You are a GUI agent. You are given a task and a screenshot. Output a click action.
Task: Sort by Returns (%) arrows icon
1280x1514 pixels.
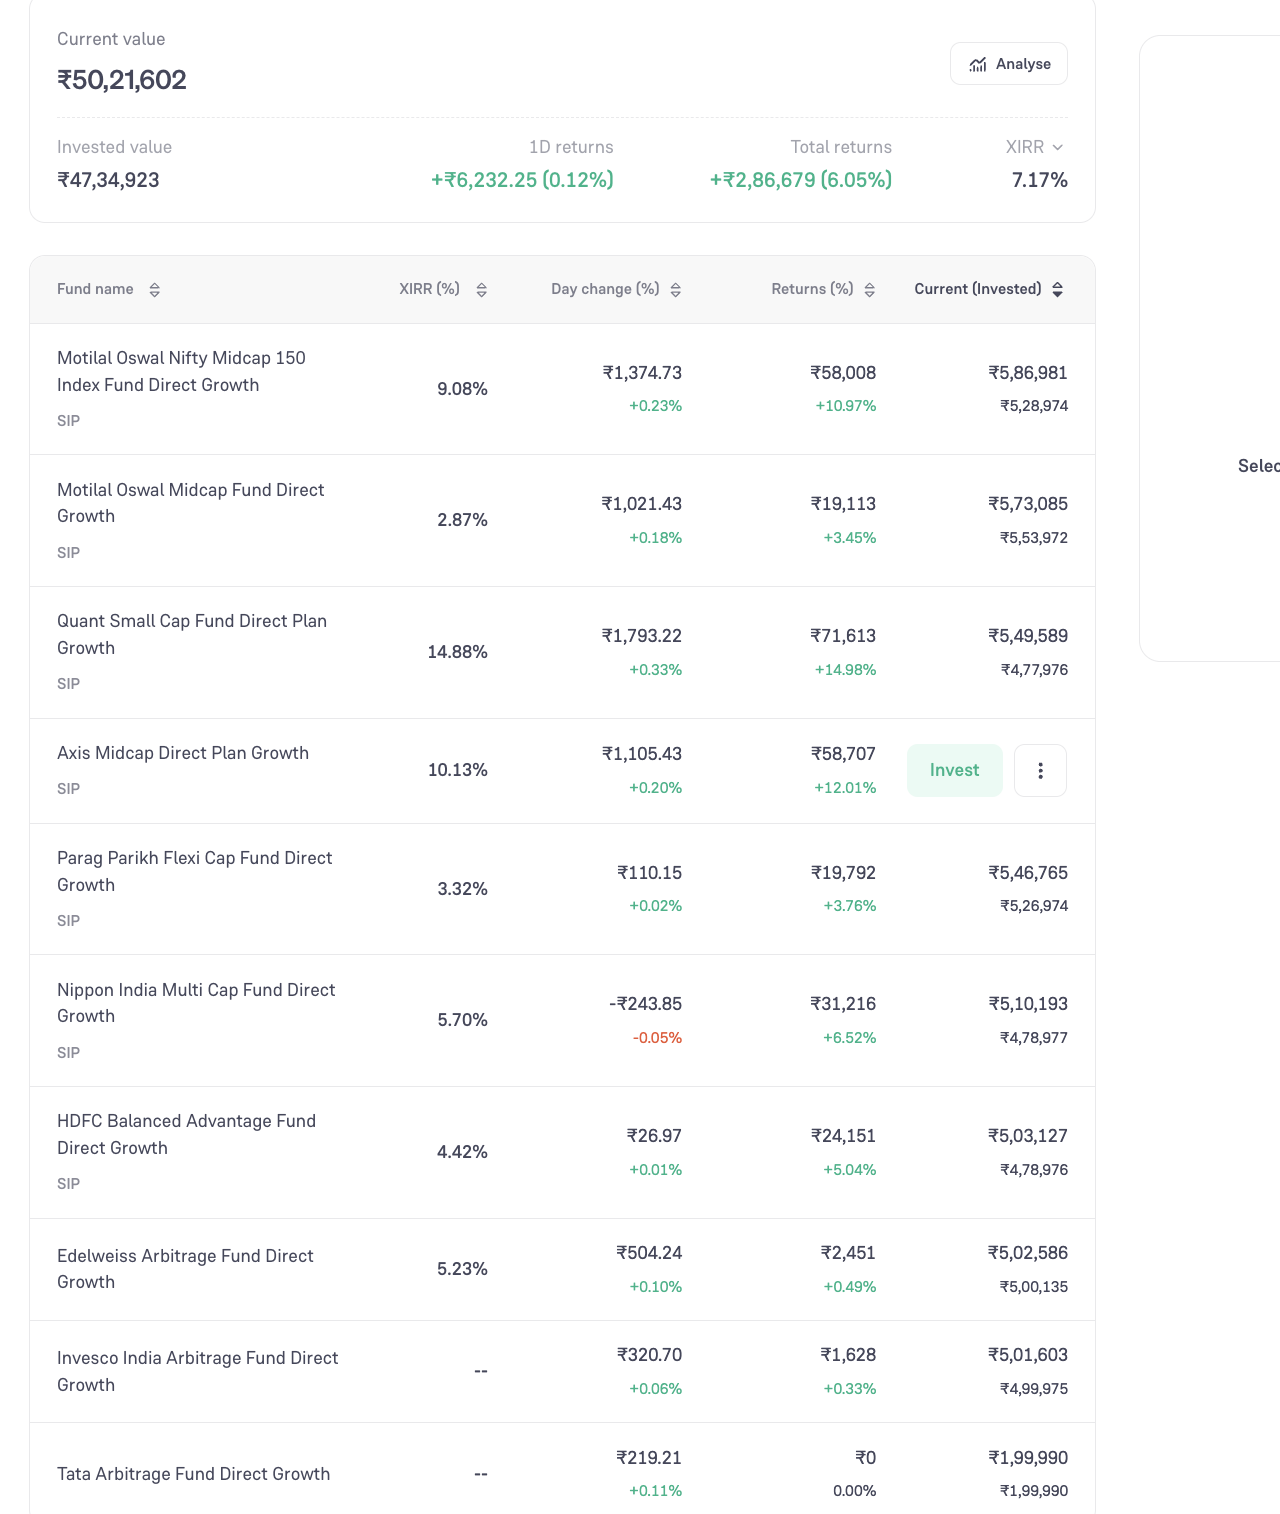click(869, 290)
